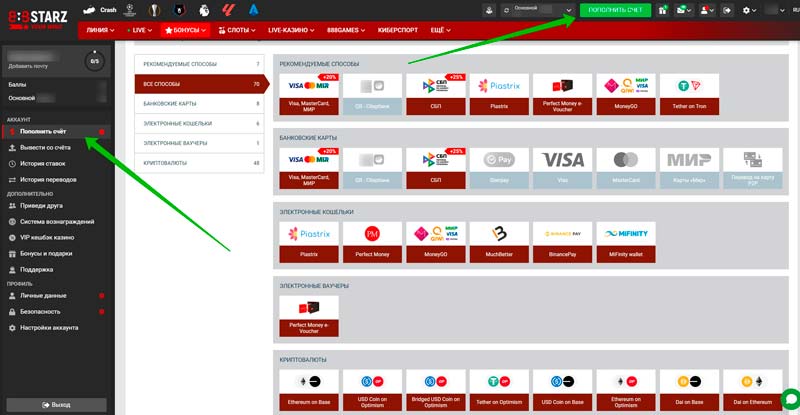Expand the ЛИНИЯ dropdown menu

pos(101,31)
